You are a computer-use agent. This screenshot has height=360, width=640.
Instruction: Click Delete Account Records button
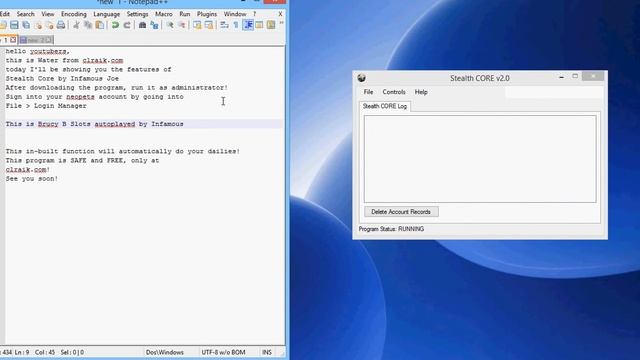pos(401,212)
